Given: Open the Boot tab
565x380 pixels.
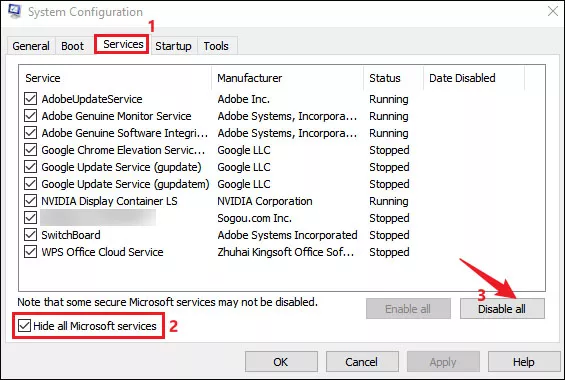Looking at the screenshot, I should tap(72, 46).
